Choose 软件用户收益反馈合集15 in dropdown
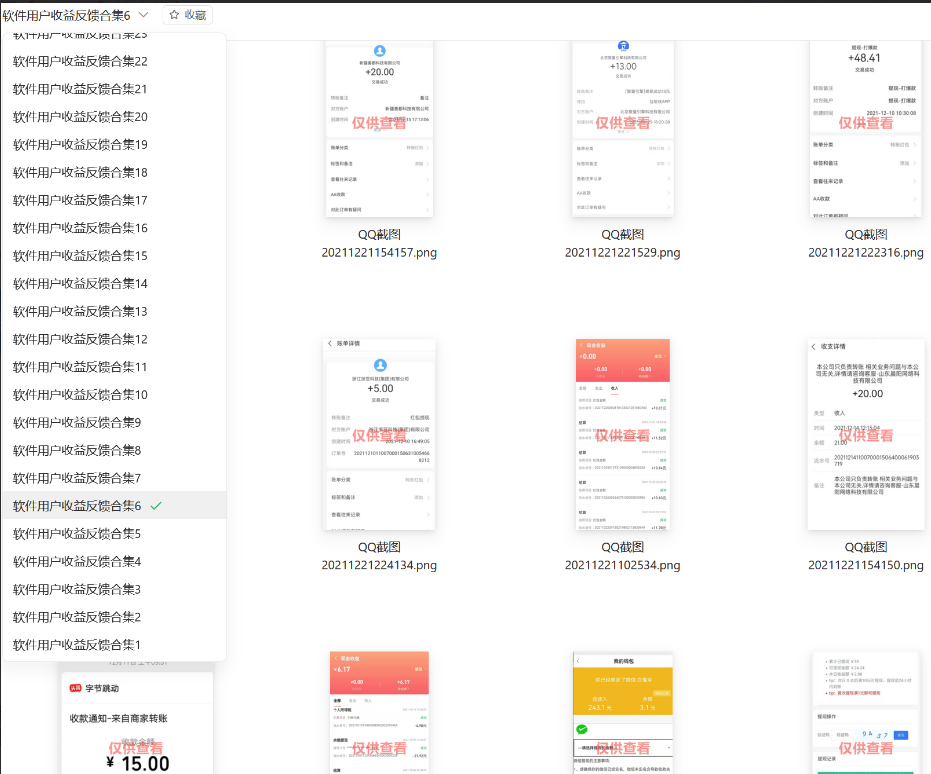Image resolution: width=931 pixels, height=774 pixels. point(80,256)
